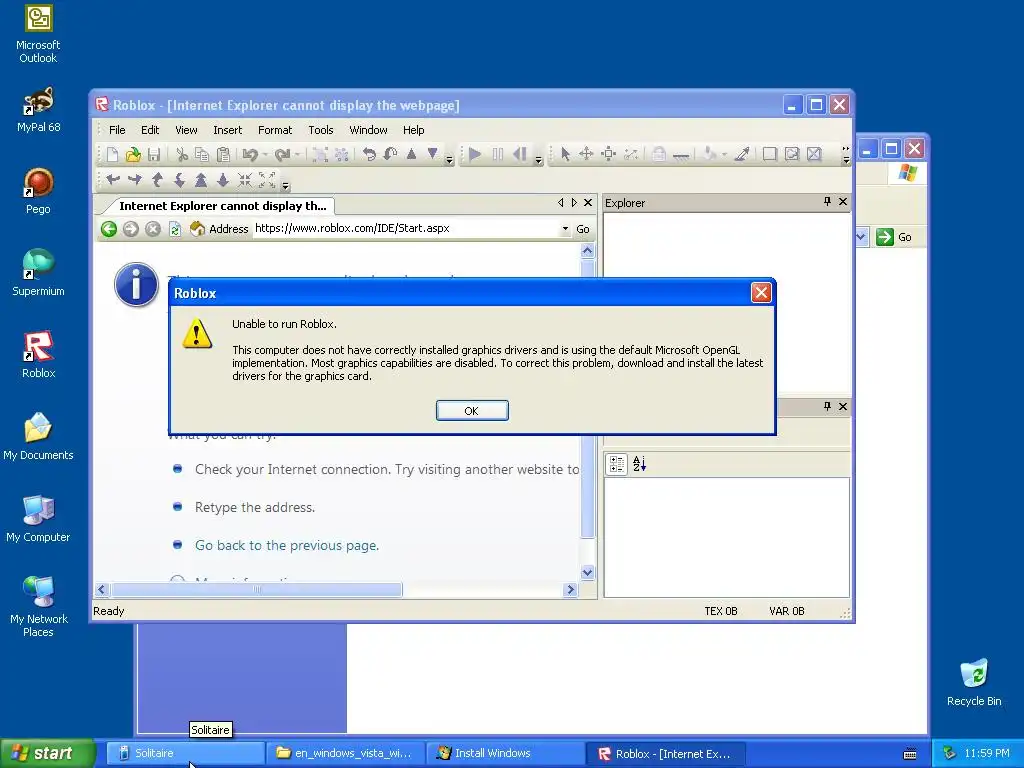Click the Play run icon
Image resolution: width=1024 pixels, height=768 pixels.
pos(475,154)
